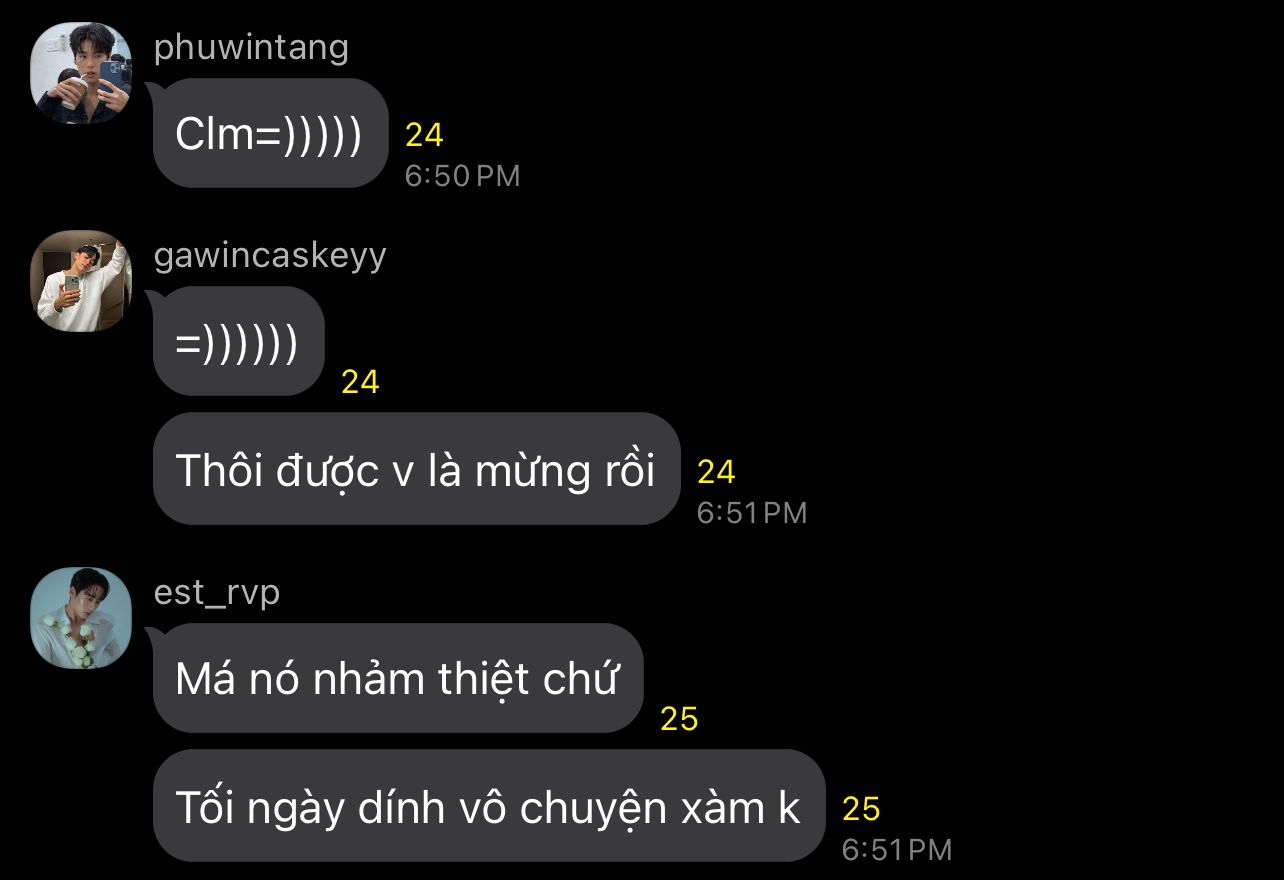Image resolution: width=1284 pixels, height=880 pixels.
Task: Tap the yellow 24 next to "Thôi được" message
Action: (x=716, y=472)
